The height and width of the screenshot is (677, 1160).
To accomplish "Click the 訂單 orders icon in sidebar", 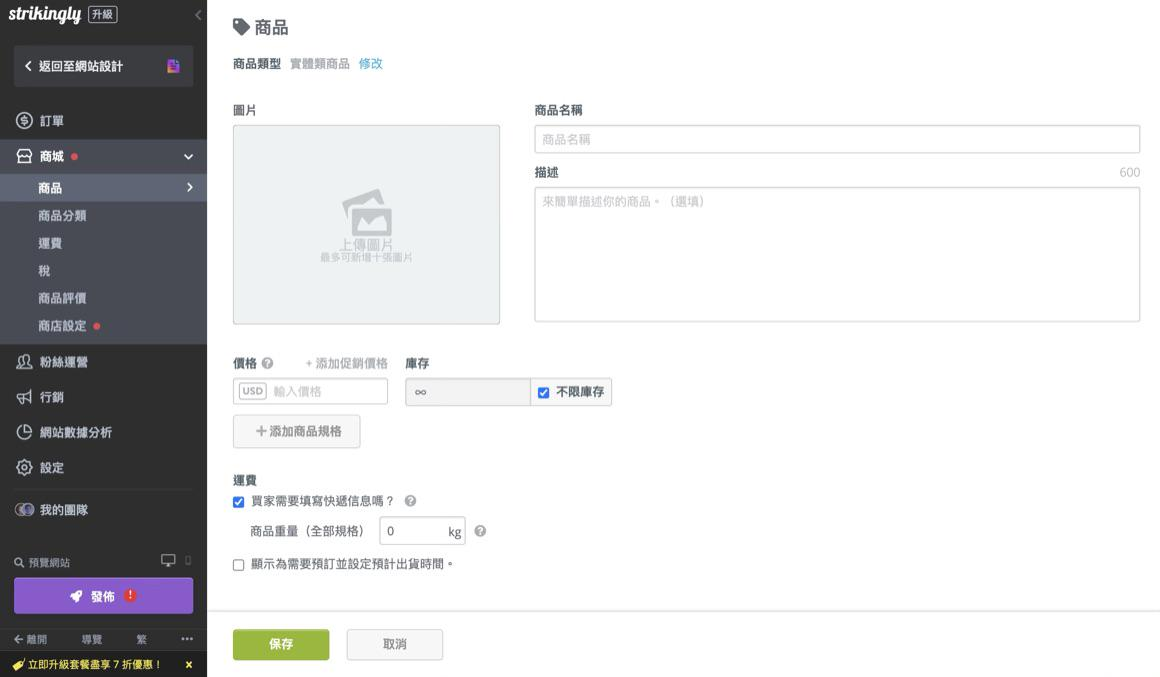I will tap(24, 121).
